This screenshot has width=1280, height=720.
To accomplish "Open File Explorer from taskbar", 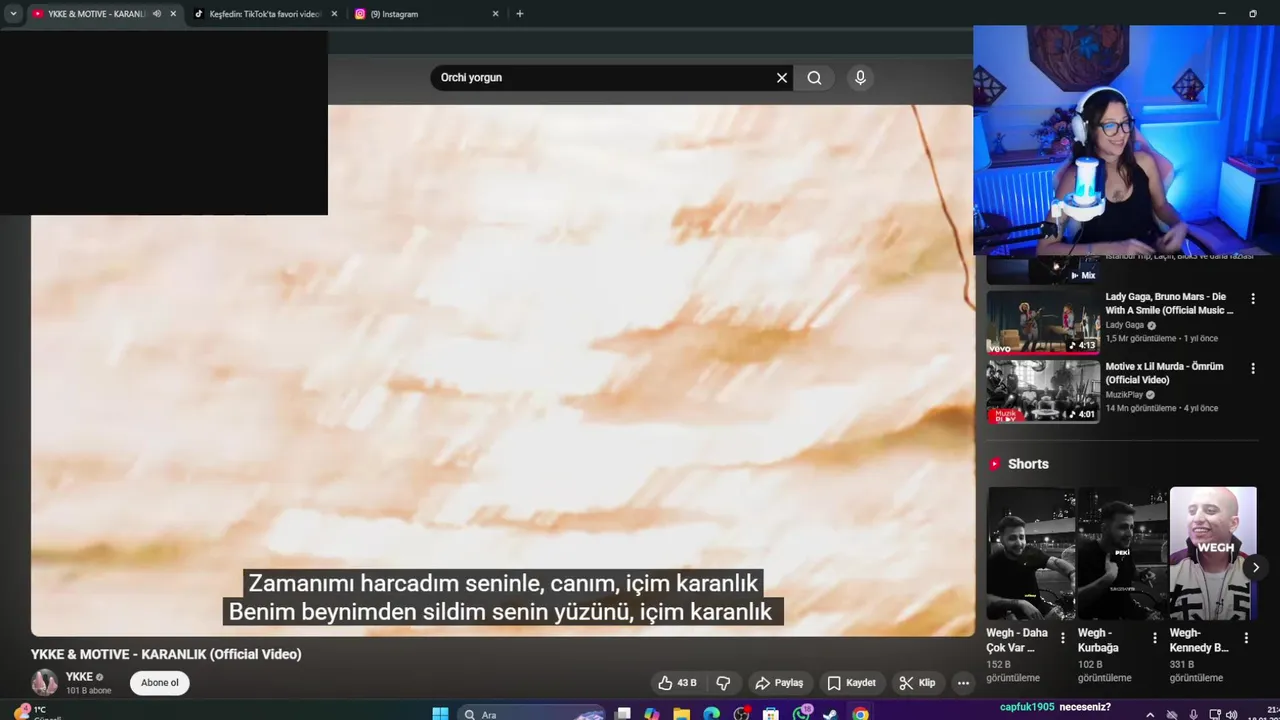I will (682, 714).
